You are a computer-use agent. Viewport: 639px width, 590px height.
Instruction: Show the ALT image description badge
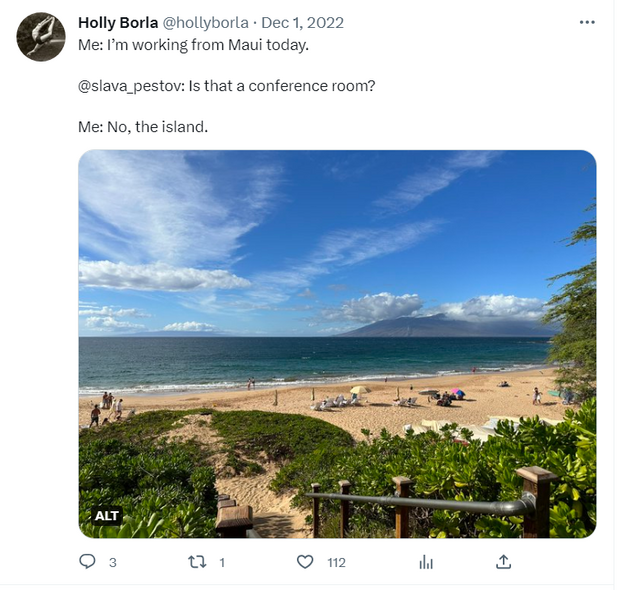(x=107, y=516)
